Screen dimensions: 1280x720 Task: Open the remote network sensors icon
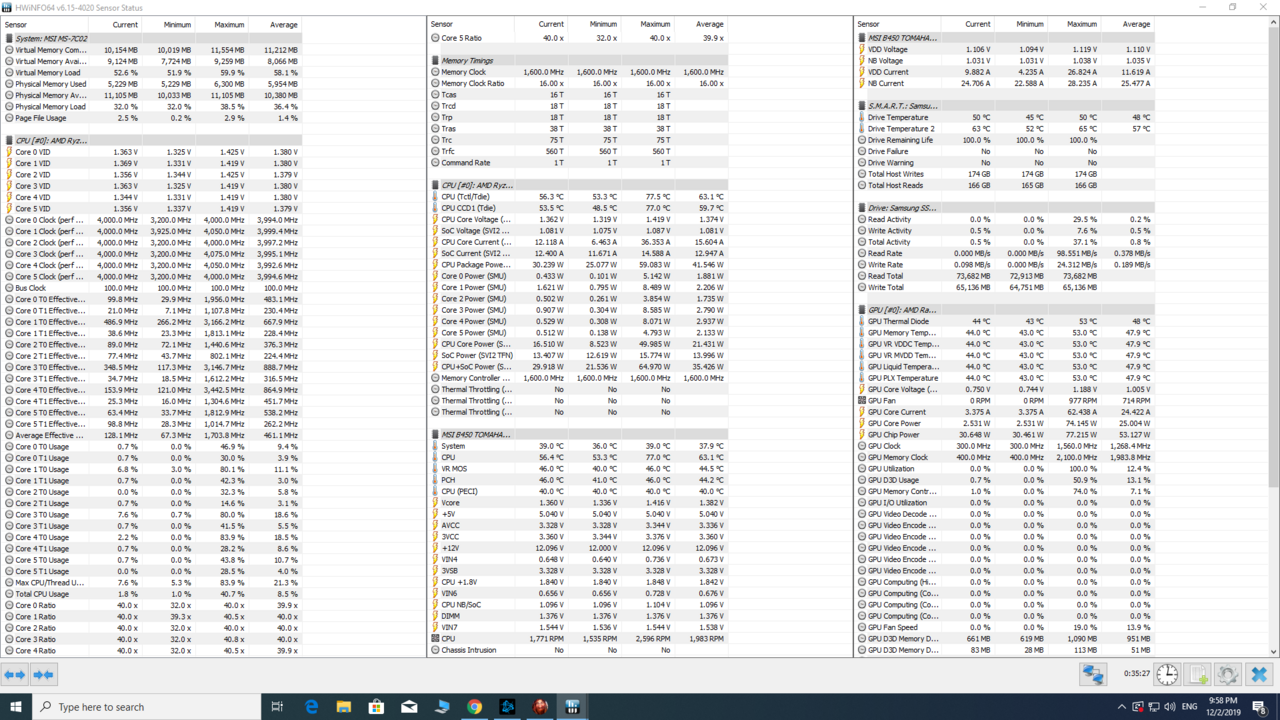(x=1093, y=675)
